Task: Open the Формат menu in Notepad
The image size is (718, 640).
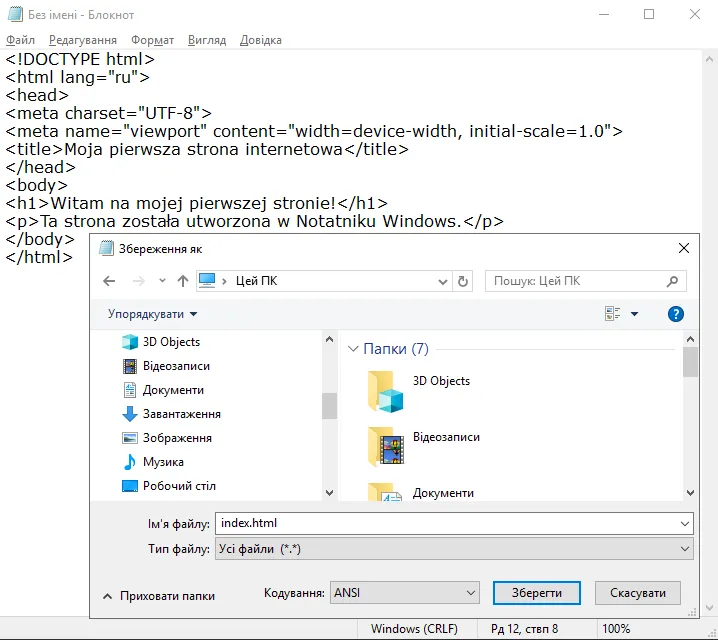Action: [152, 40]
